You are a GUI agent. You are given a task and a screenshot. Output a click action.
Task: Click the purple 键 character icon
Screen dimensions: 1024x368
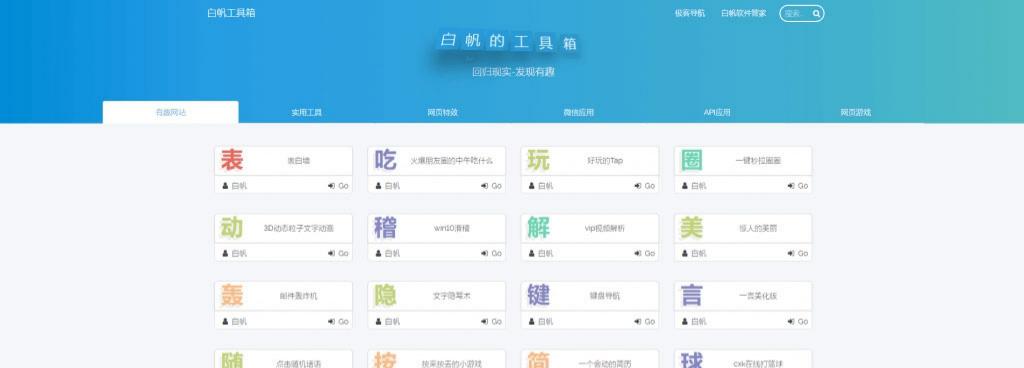539,296
